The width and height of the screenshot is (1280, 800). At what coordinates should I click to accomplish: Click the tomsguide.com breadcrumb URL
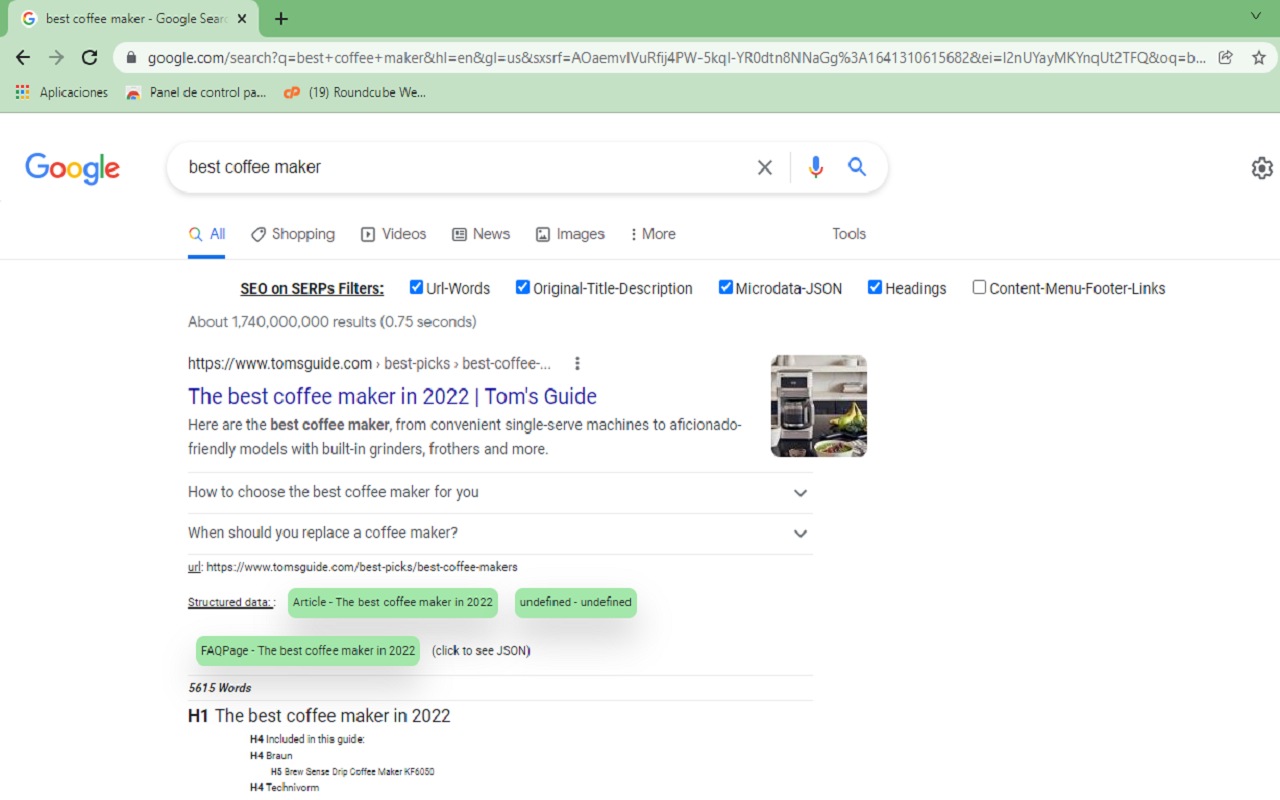pyautogui.click(x=369, y=364)
